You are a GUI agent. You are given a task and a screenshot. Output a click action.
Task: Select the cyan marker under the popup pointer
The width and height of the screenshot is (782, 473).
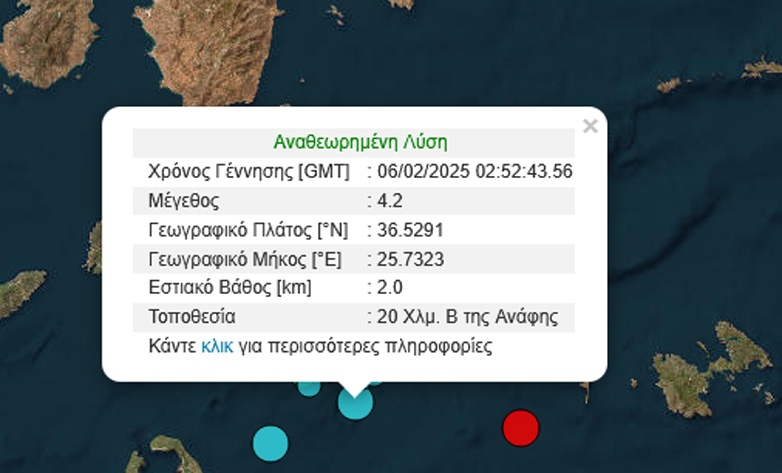tap(355, 403)
